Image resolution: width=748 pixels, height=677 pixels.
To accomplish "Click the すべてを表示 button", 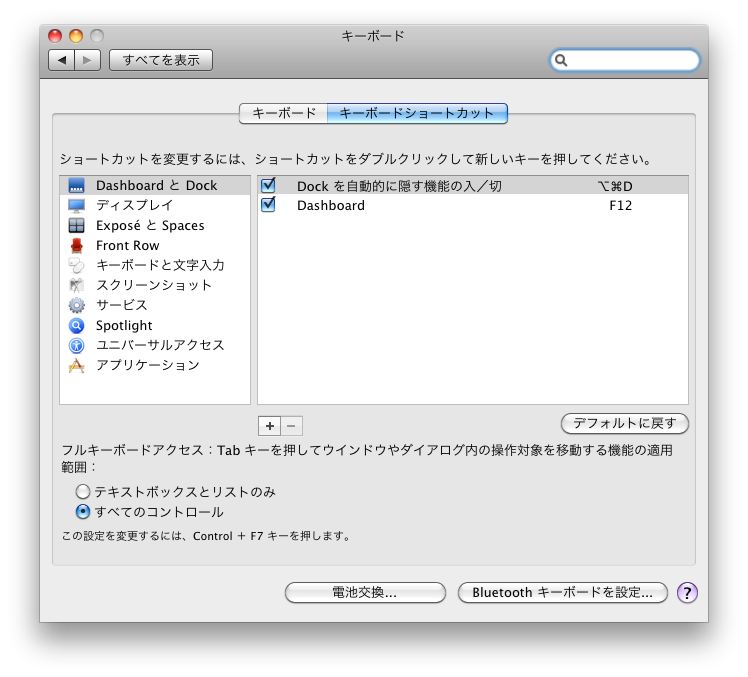I will pyautogui.click(x=161, y=60).
